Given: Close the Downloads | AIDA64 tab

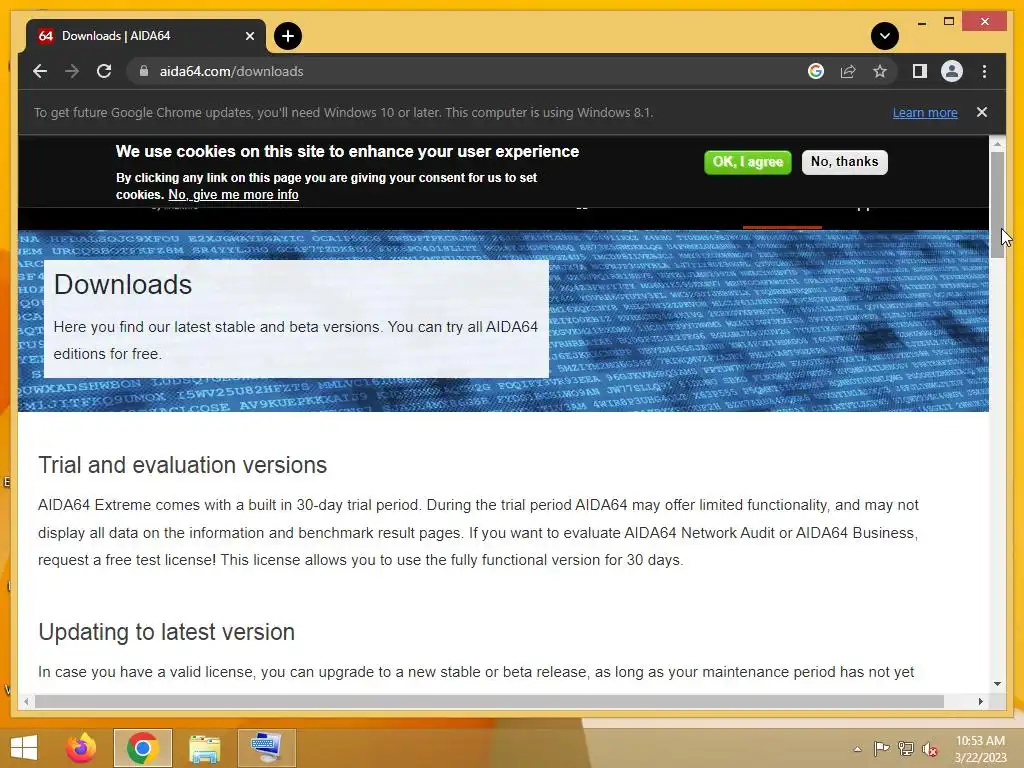Looking at the screenshot, I should click(x=249, y=36).
